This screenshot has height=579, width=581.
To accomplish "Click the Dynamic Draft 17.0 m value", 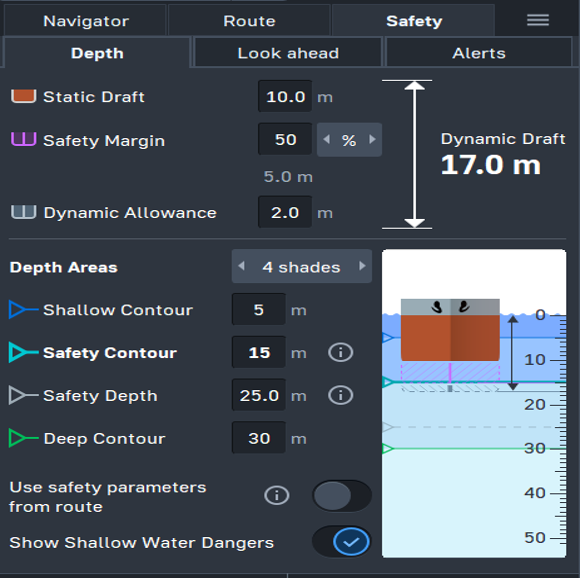I will pyautogui.click(x=491, y=164).
